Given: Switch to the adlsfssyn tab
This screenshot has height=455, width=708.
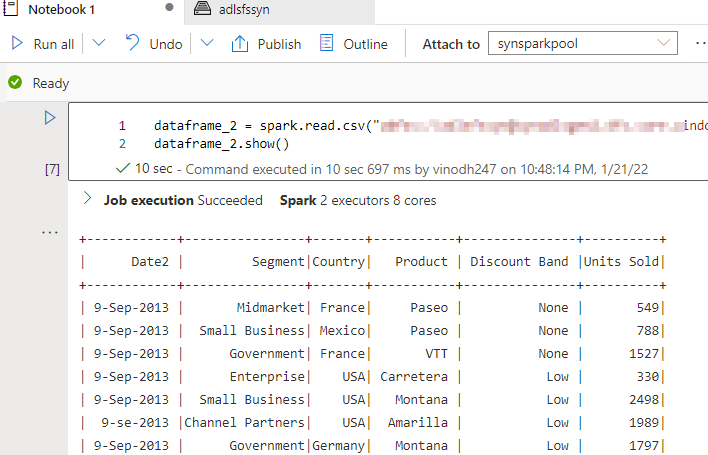Looking at the screenshot, I should [244, 10].
